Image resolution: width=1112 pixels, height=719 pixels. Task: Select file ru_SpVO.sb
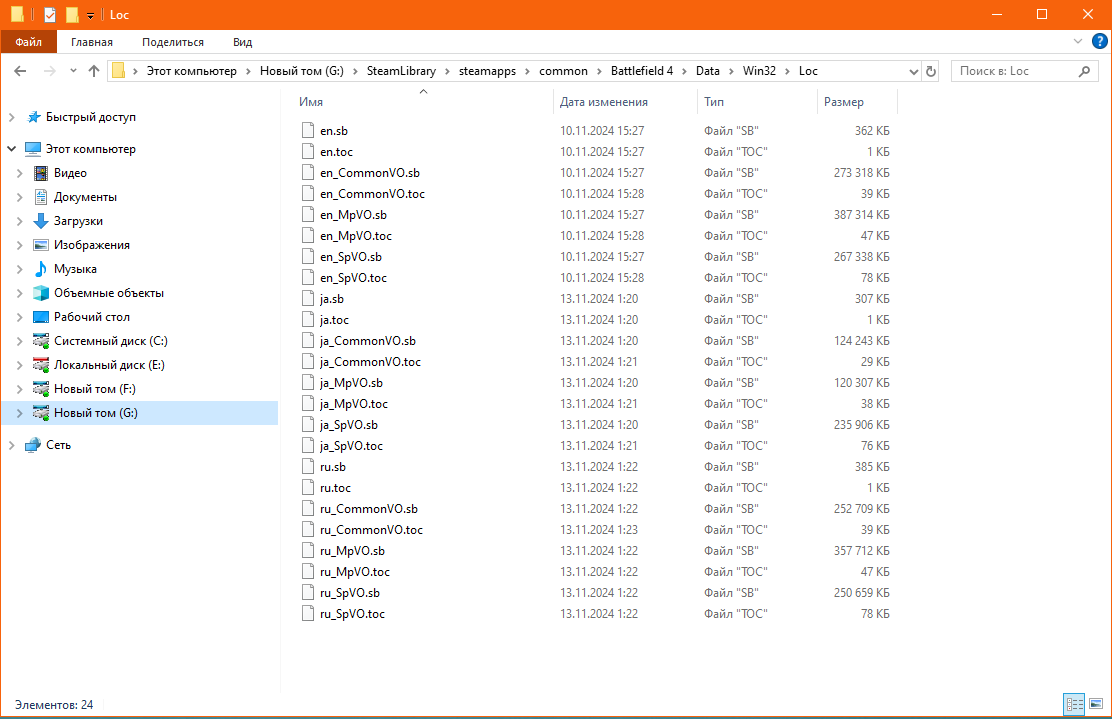[350, 593]
